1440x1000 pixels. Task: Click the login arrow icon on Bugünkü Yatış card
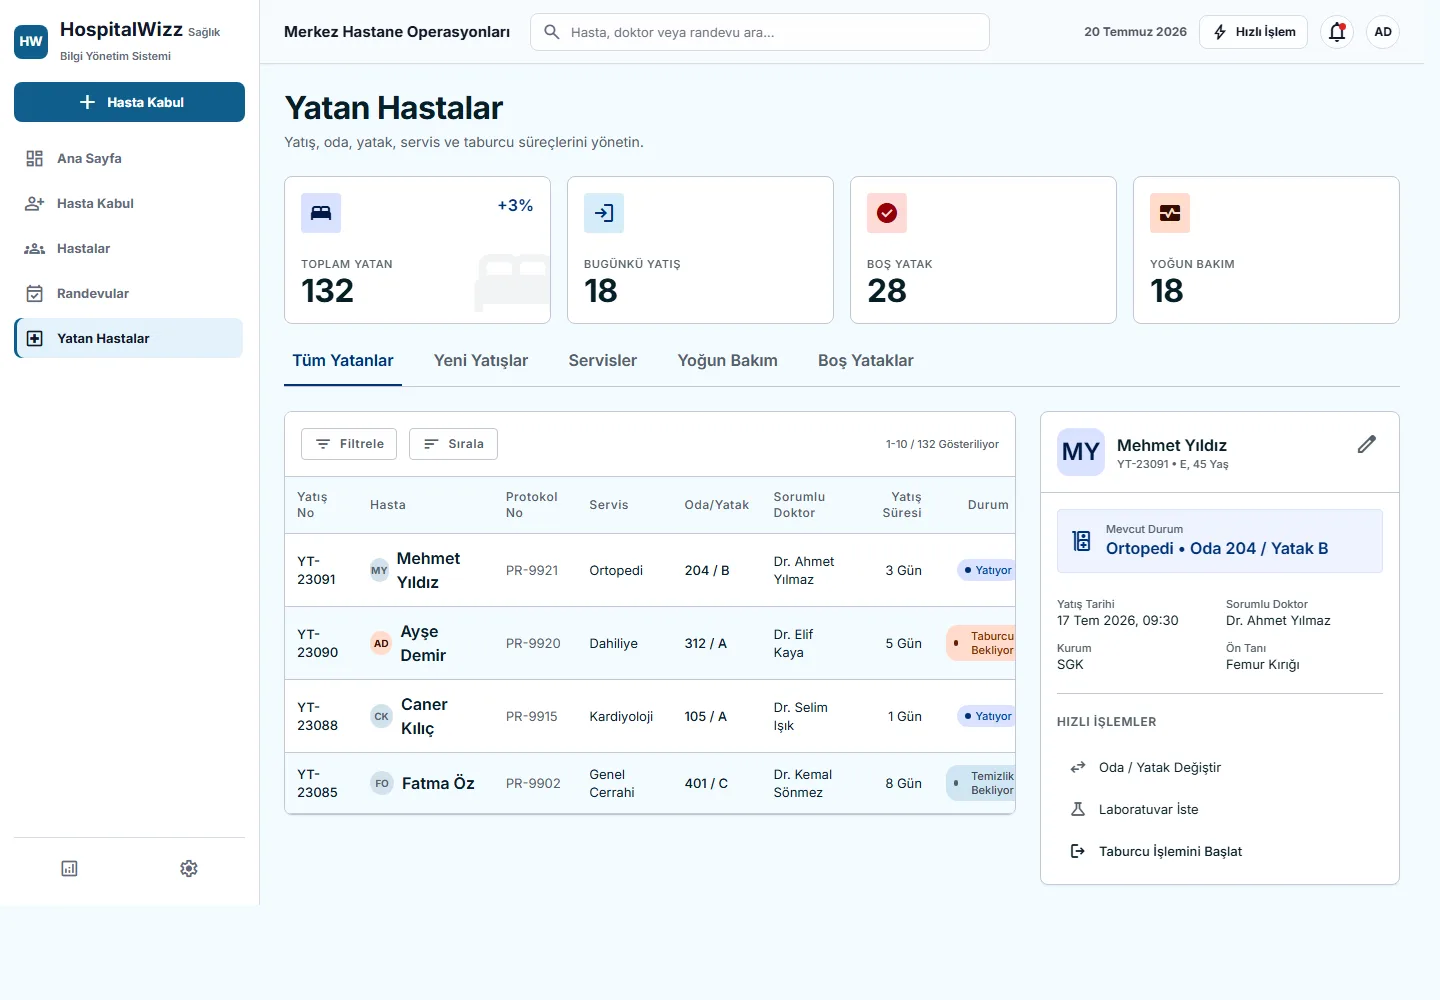tap(604, 213)
